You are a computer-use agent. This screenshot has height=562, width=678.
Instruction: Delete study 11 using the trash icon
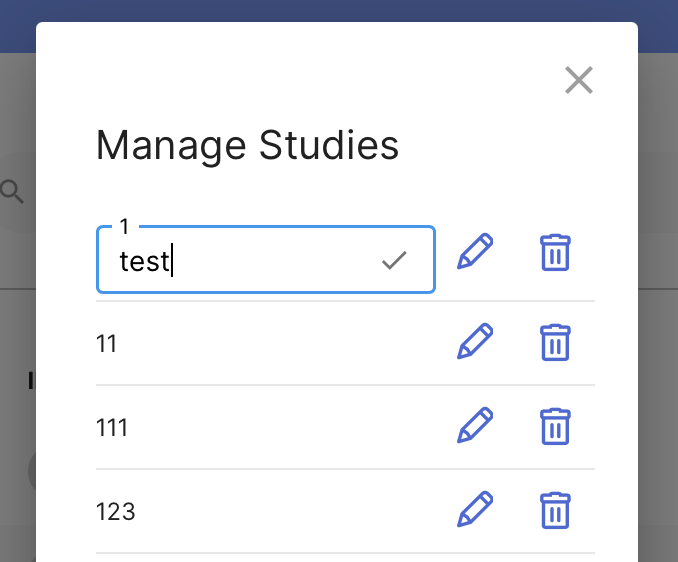tap(555, 342)
